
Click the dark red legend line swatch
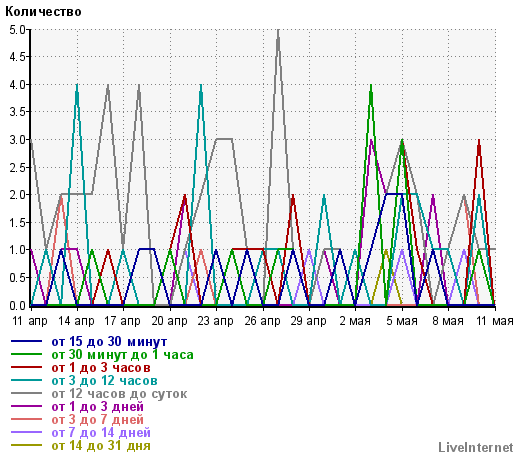26,367
